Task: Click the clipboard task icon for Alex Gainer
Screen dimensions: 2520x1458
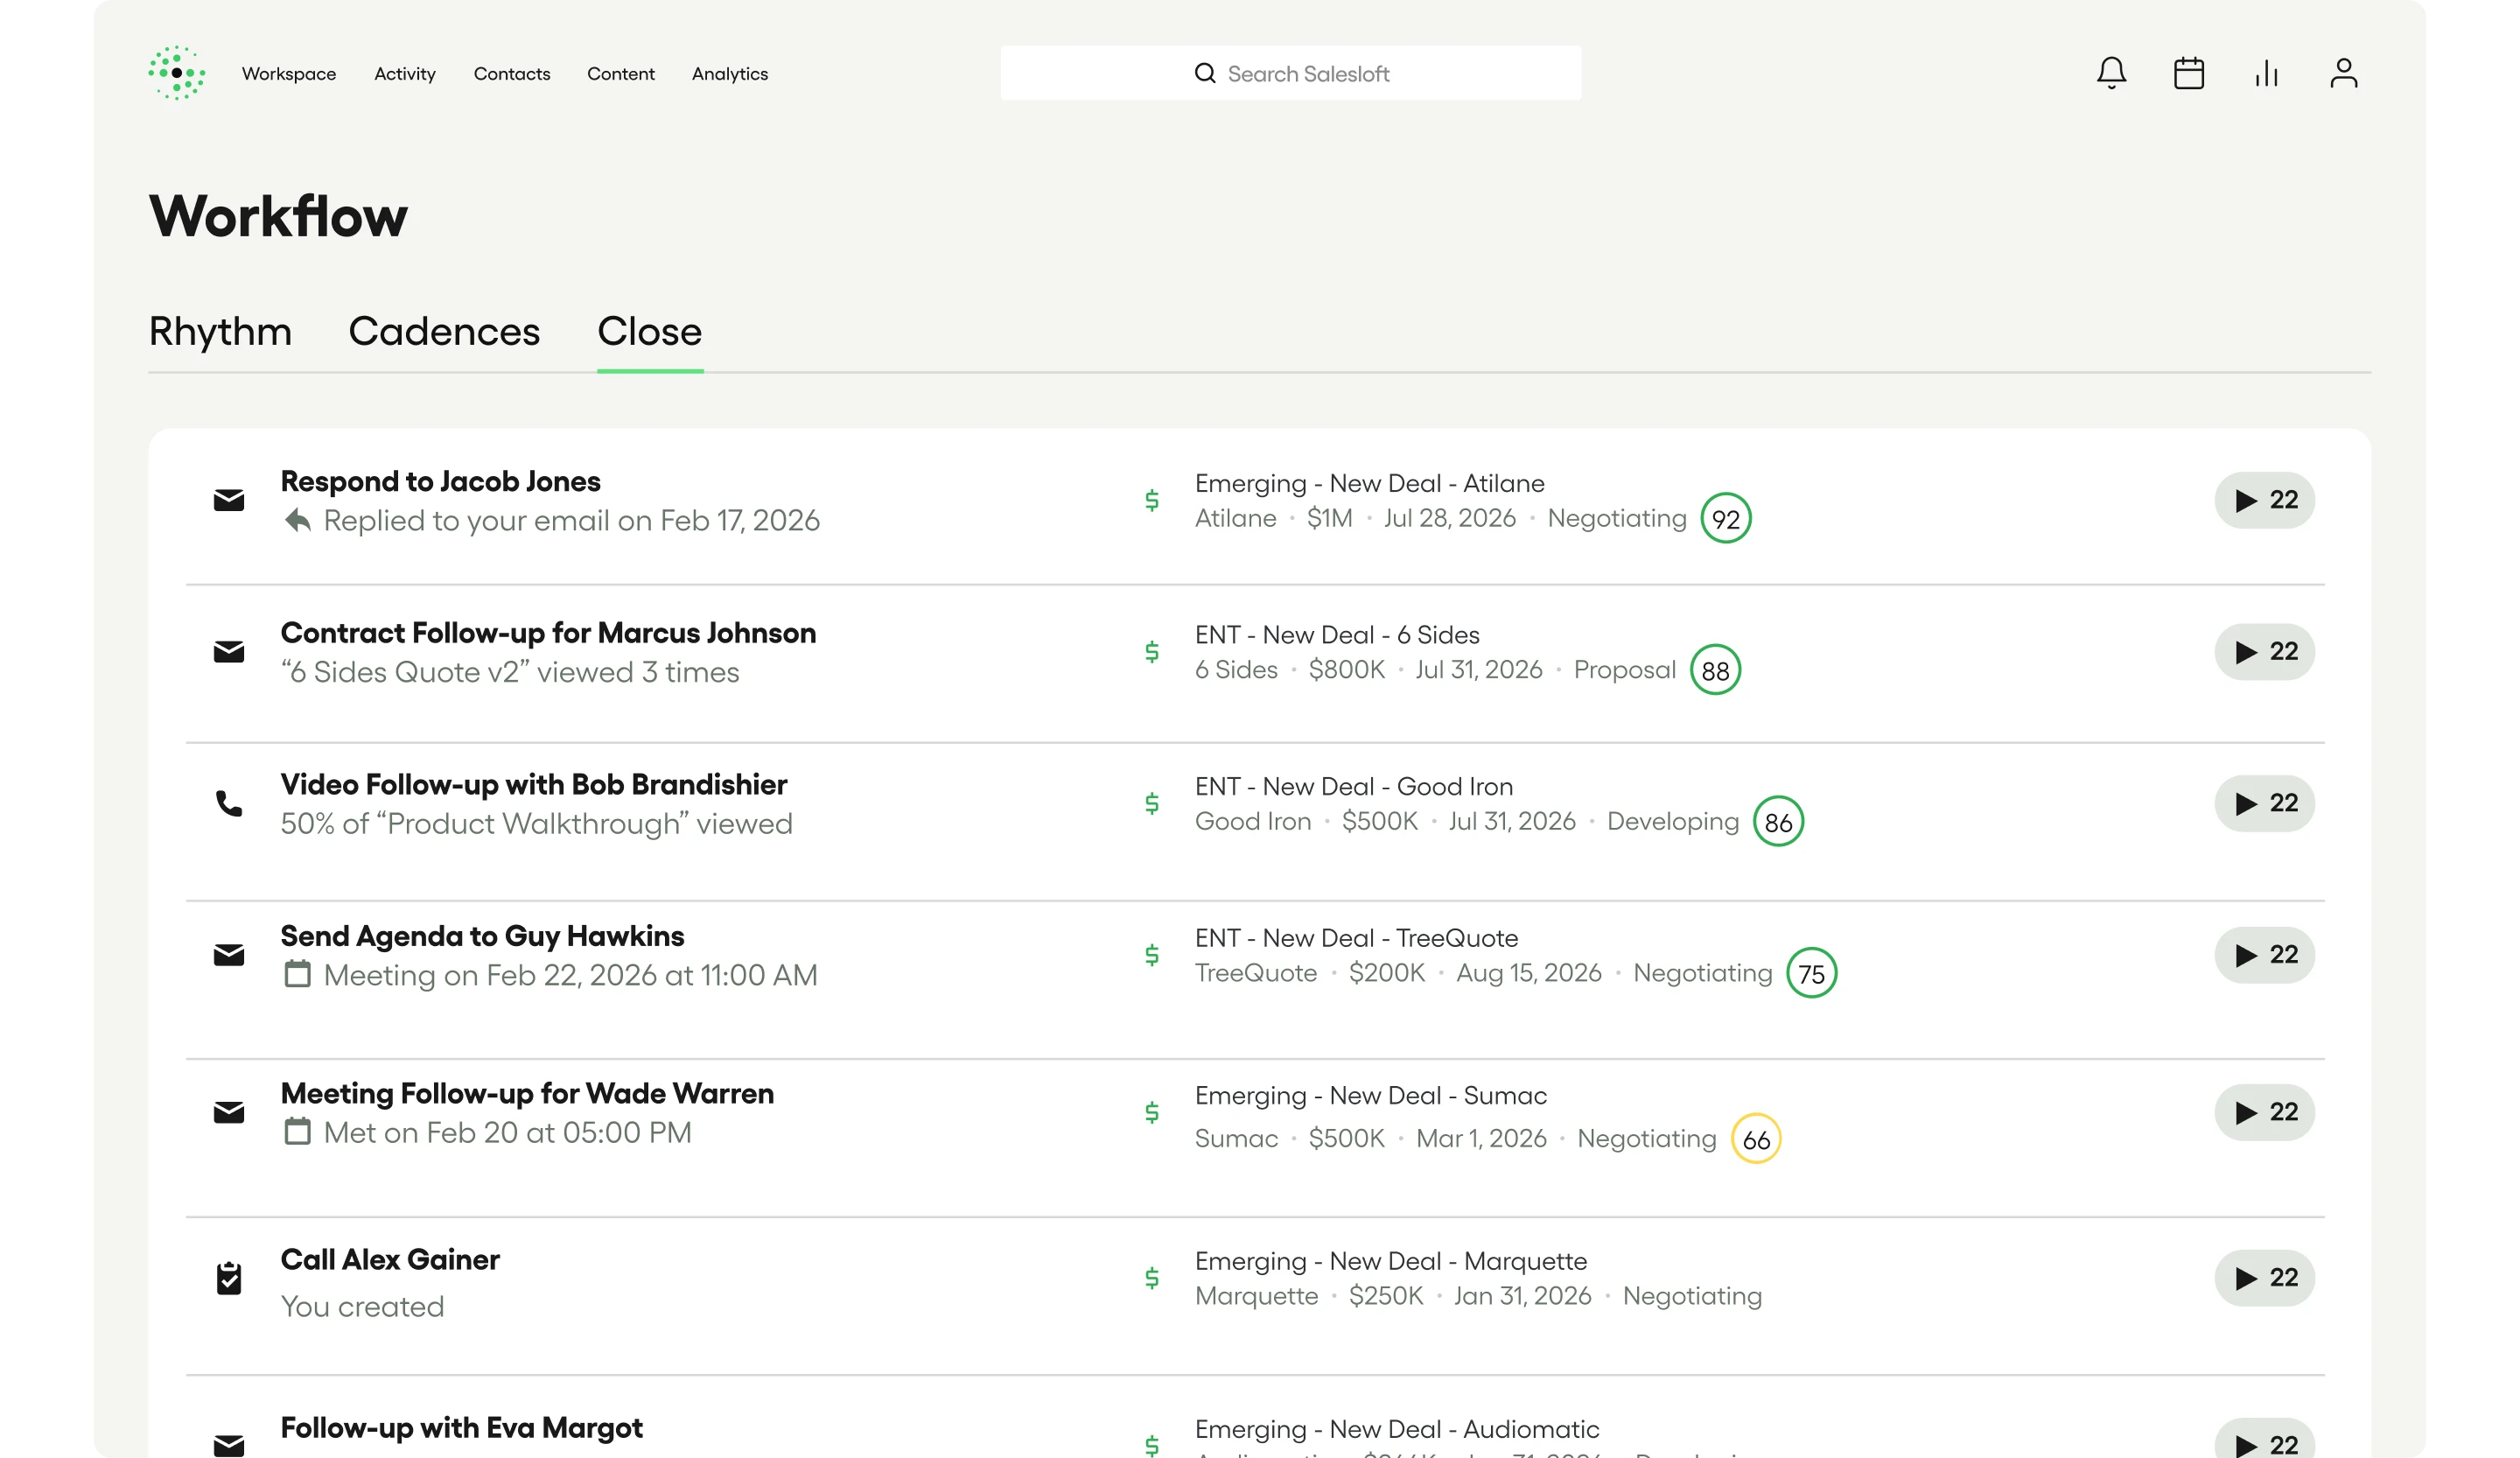Action: click(229, 1277)
